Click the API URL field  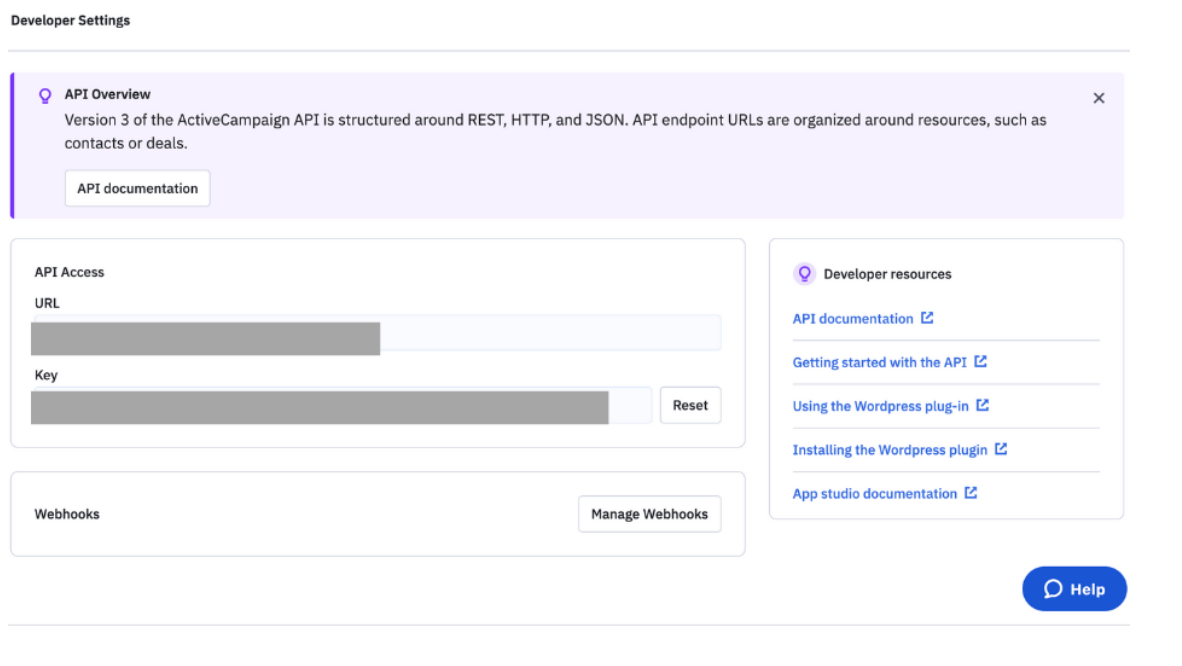tap(376, 333)
